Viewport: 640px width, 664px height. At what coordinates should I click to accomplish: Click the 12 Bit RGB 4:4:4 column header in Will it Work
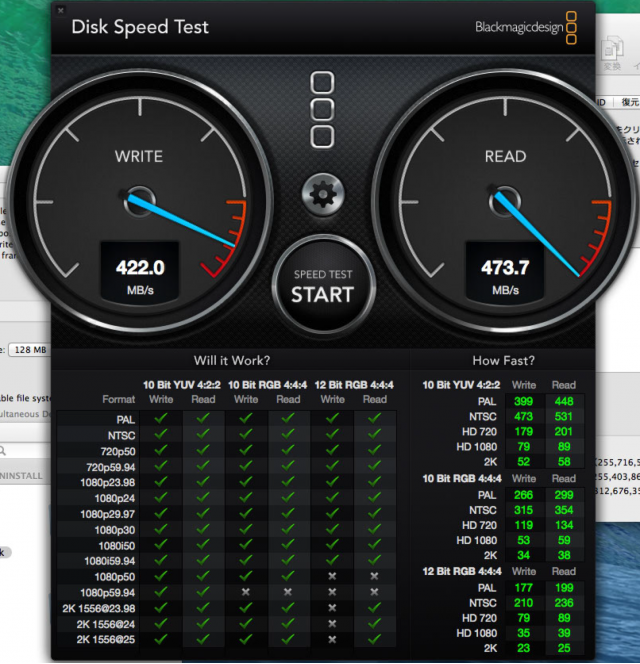(x=354, y=385)
